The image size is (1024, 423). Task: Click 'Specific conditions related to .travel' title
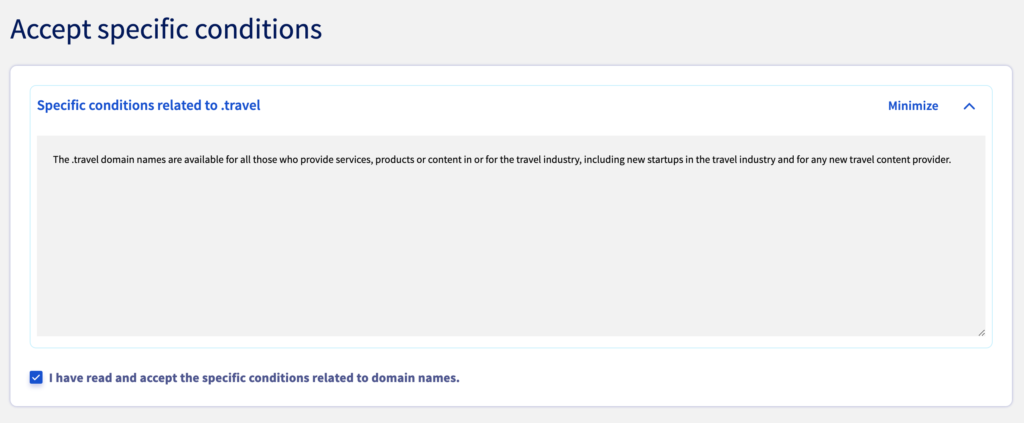(149, 105)
